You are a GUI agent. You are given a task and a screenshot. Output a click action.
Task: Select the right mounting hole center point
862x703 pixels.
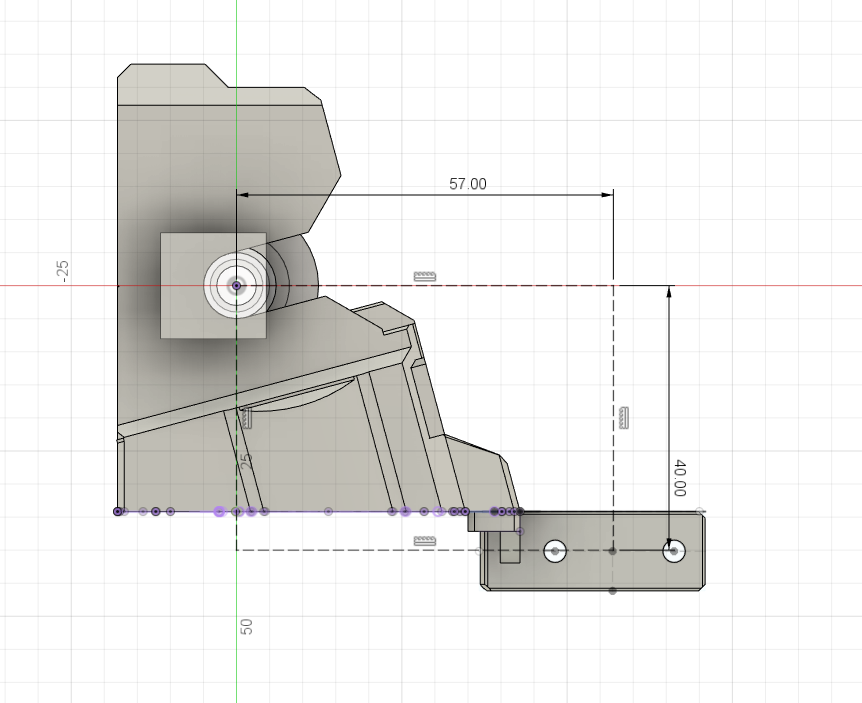click(673, 550)
